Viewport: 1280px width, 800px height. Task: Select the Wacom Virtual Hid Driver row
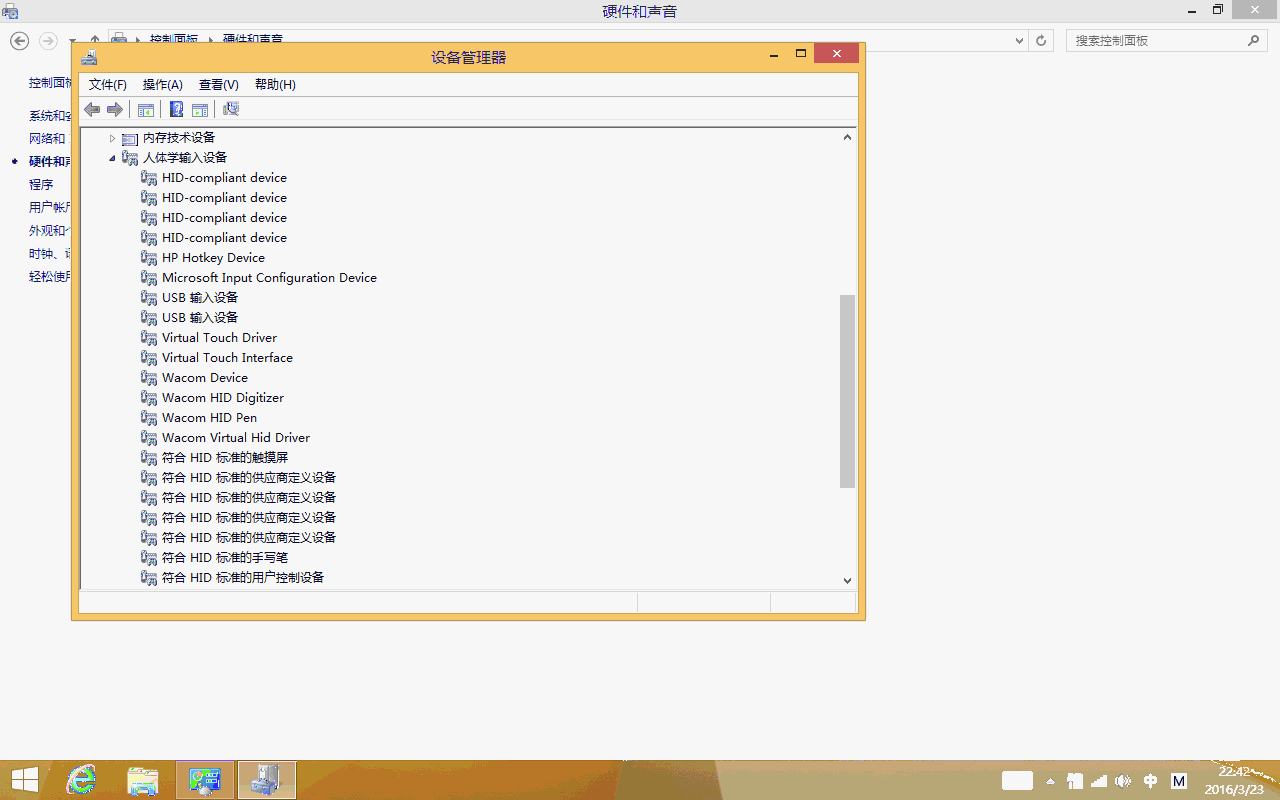(236, 438)
